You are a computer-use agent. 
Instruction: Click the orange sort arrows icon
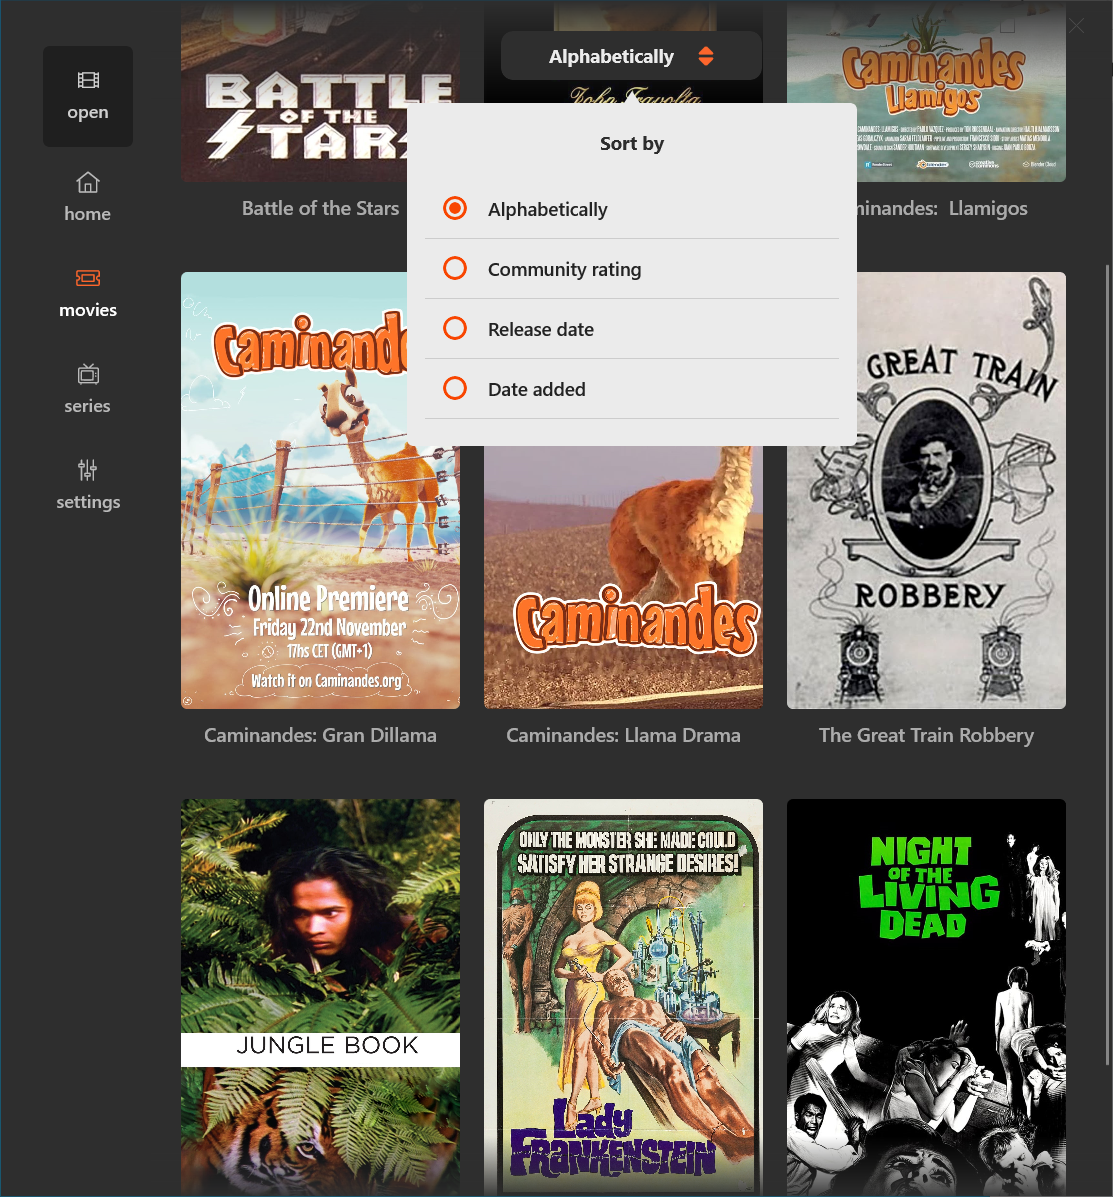(706, 56)
